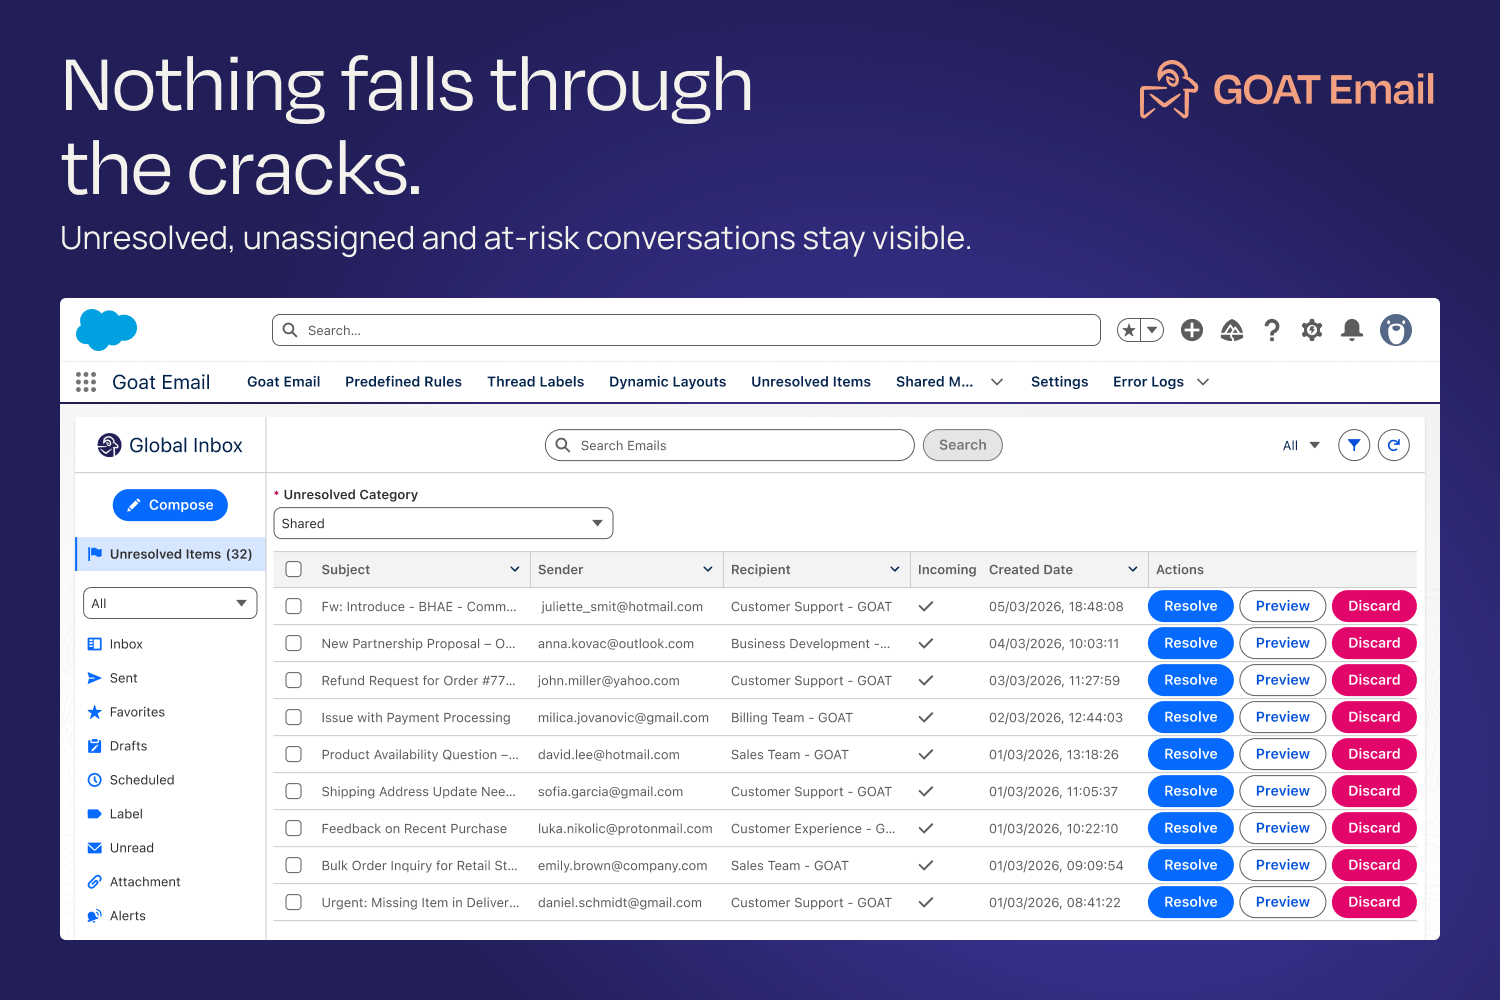Click the global Search... box
Viewport: 1500px width, 1000px height.
pyautogui.click(x=686, y=330)
